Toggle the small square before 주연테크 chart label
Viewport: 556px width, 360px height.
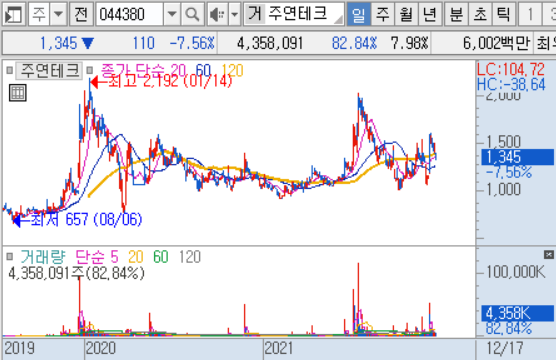[10, 71]
